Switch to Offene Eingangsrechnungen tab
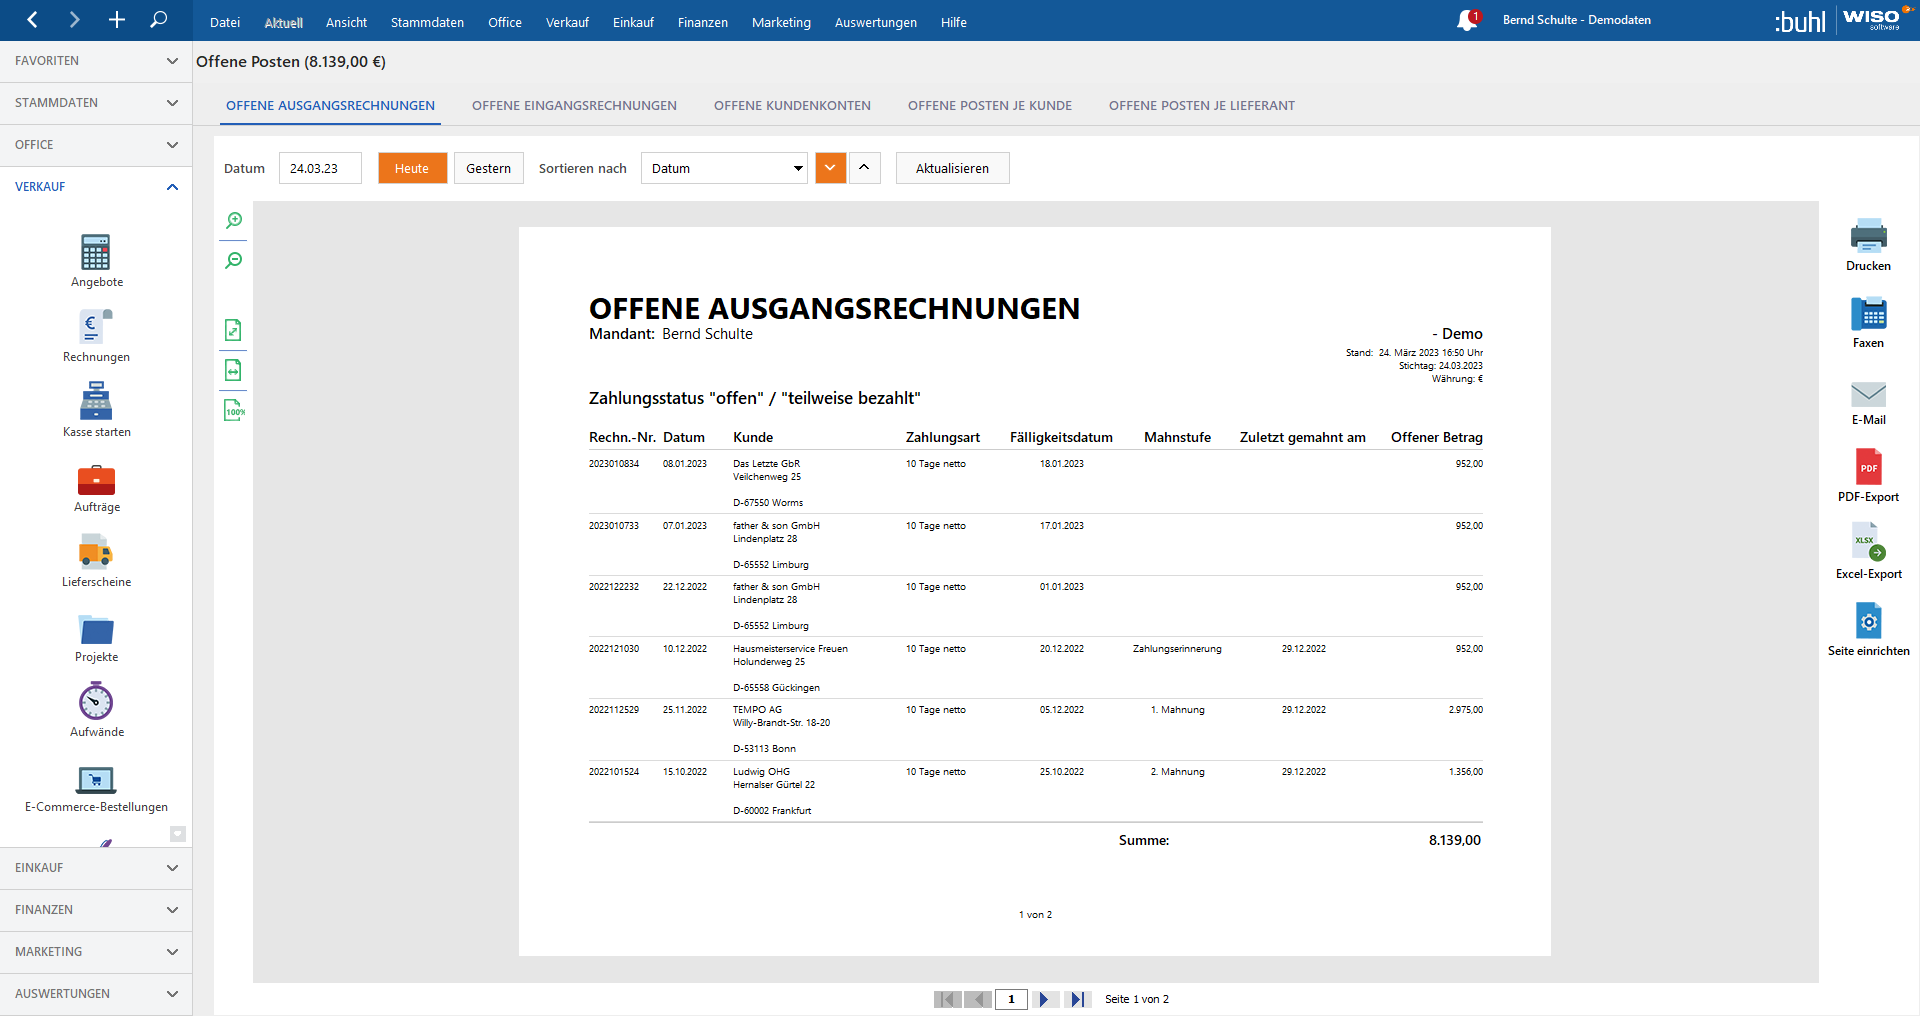This screenshot has width=1920, height=1016. coord(574,106)
